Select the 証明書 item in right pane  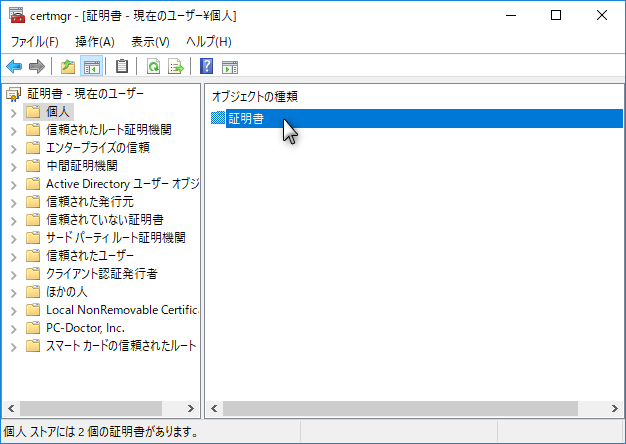click(245, 119)
